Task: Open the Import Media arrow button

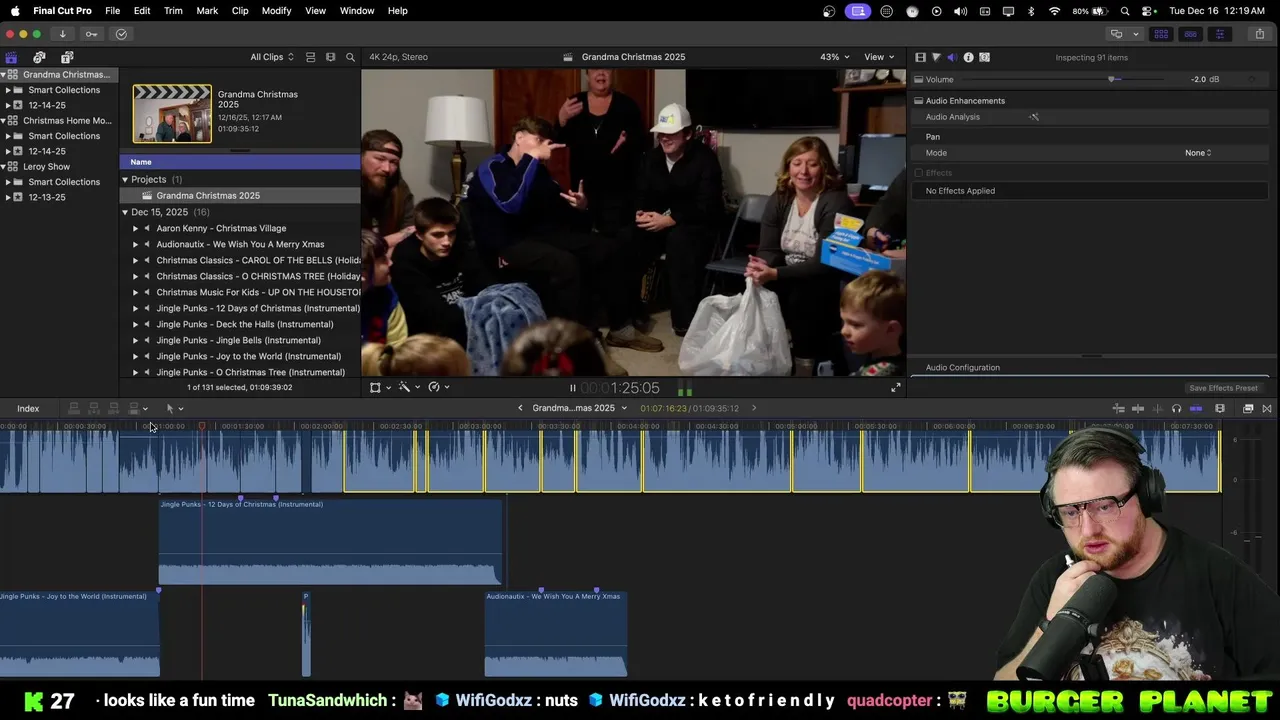Action: tap(62, 34)
